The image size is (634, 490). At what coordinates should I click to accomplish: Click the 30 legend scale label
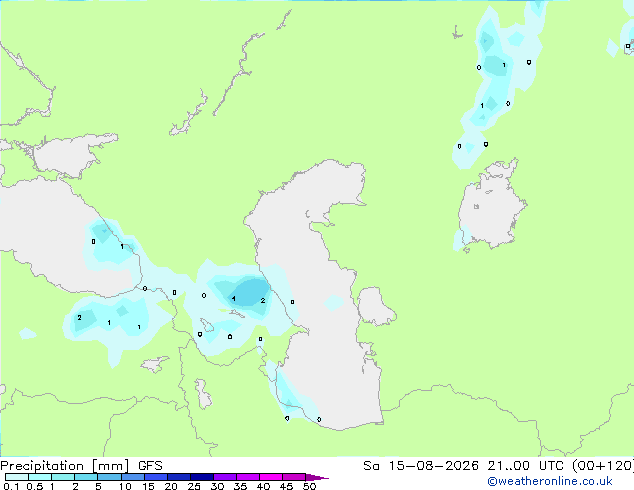coord(217,486)
